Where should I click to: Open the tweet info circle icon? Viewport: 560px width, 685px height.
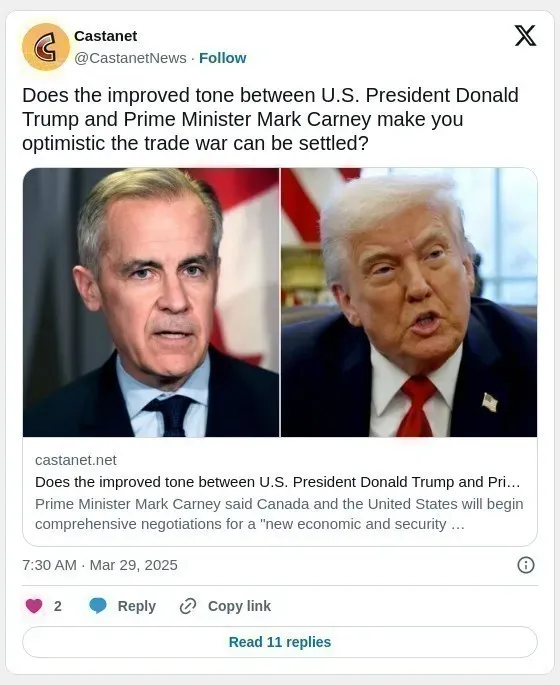pos(525,565)
